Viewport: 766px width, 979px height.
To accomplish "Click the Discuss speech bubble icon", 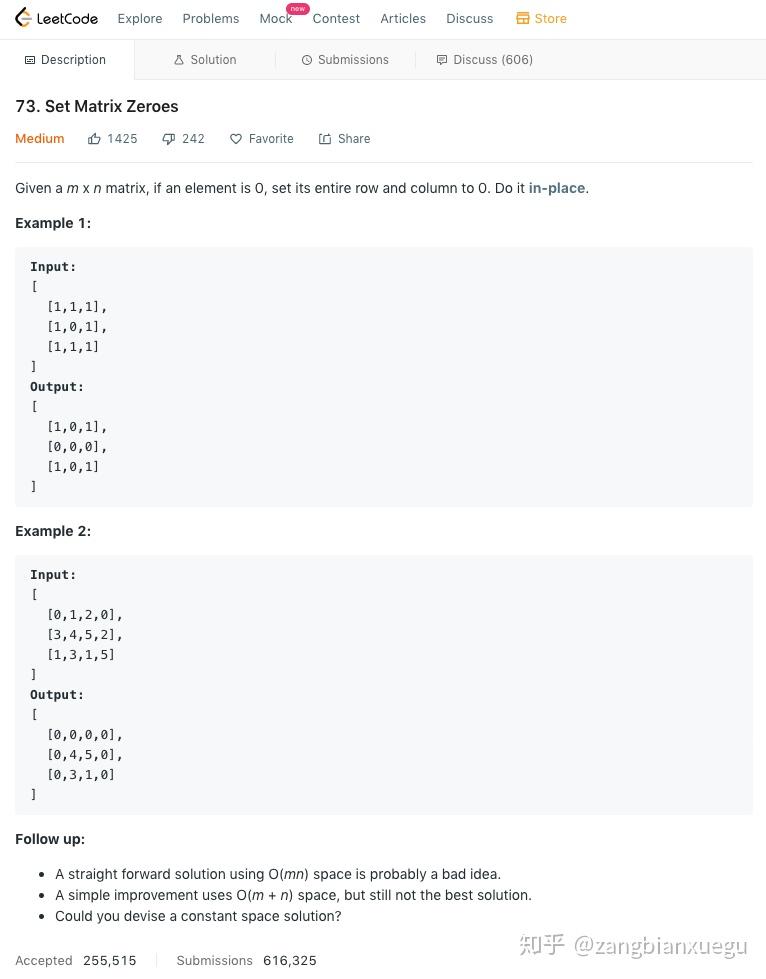I will (x=442, y=60).
